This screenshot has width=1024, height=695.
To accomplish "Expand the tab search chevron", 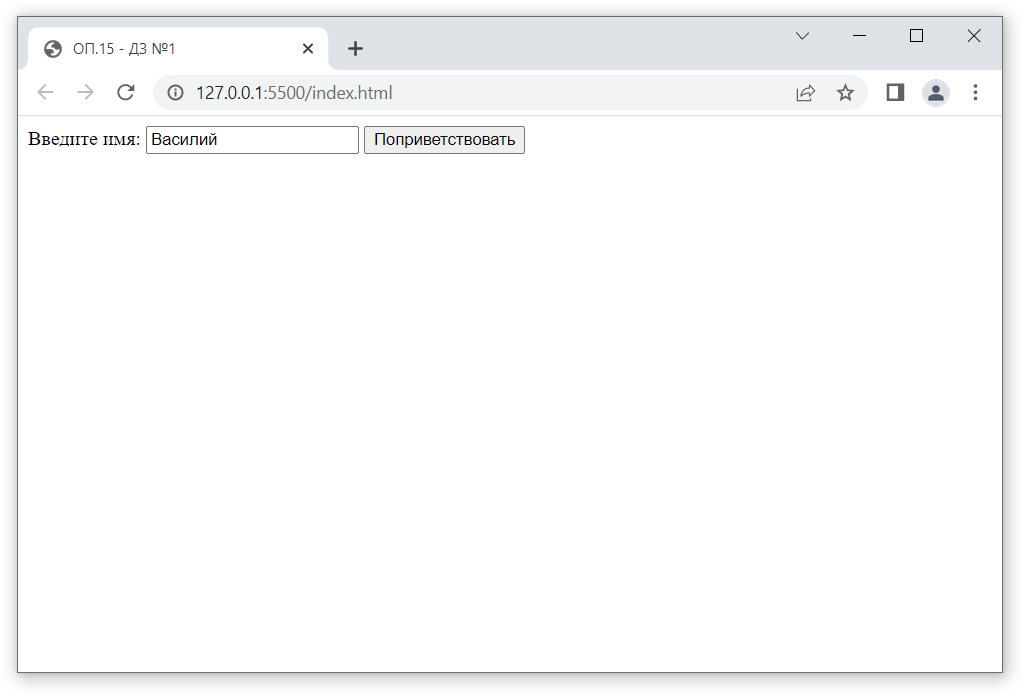I will [x=802, y=36].
